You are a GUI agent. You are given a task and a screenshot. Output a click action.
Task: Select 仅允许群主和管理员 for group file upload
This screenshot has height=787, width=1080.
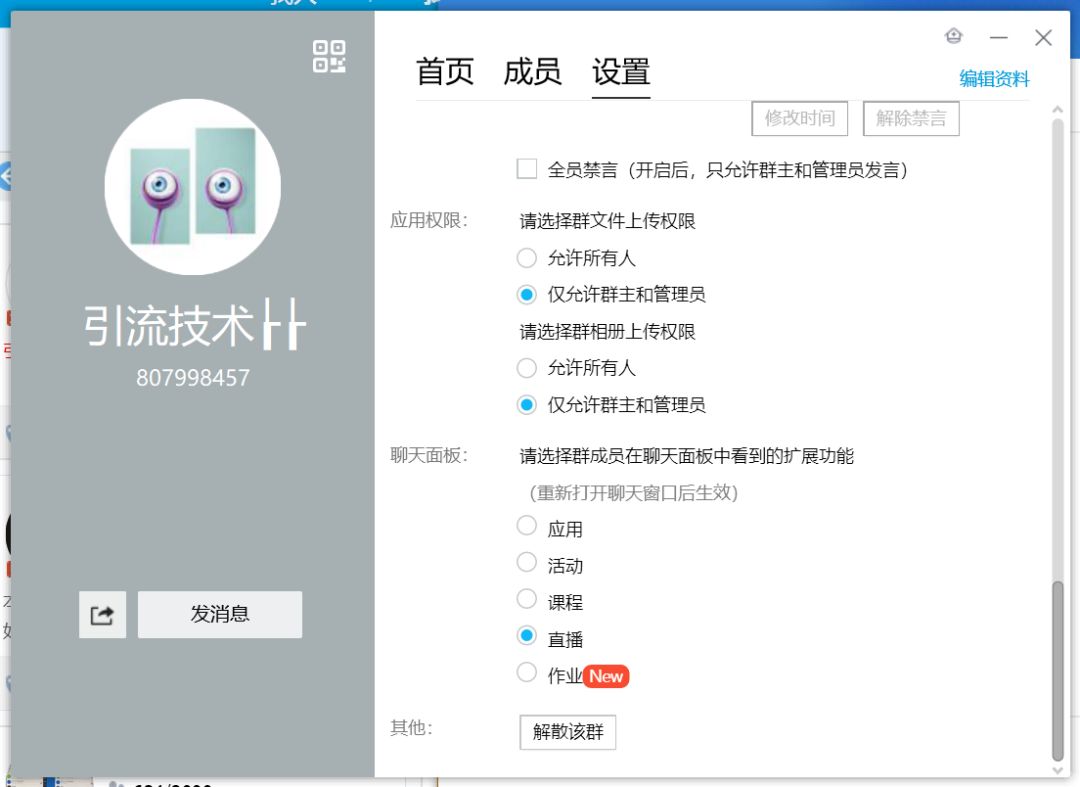click(527, 295)
